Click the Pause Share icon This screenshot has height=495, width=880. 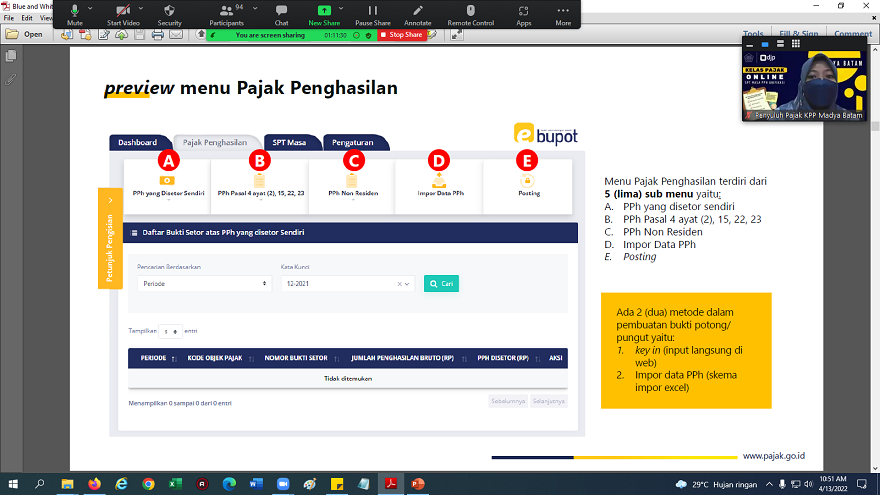(x=372, y=11)
